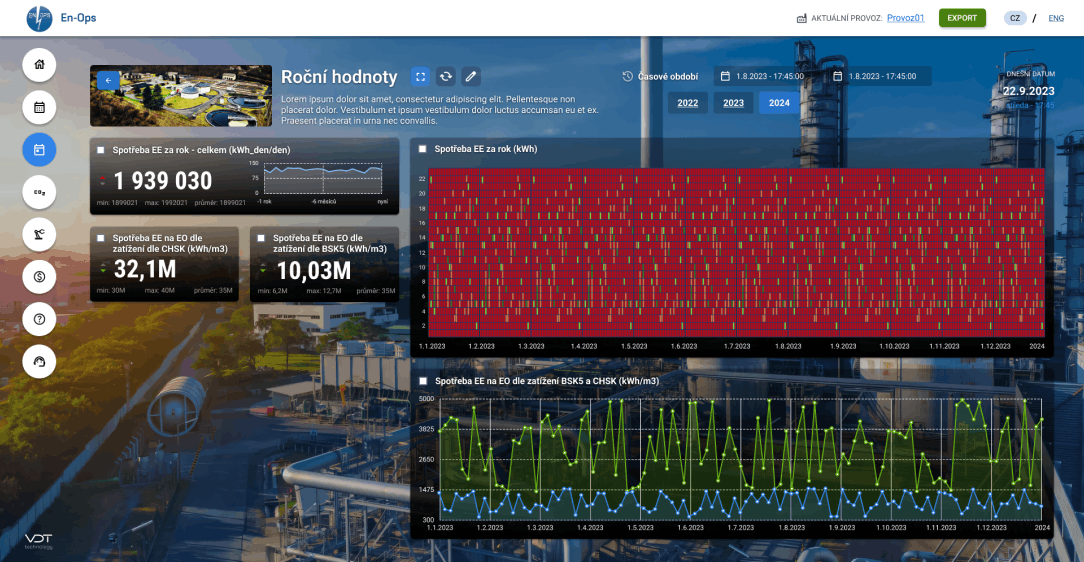Click the Roční hodnoty heading
The image size is (1084, 562).
tap(339, 77)
